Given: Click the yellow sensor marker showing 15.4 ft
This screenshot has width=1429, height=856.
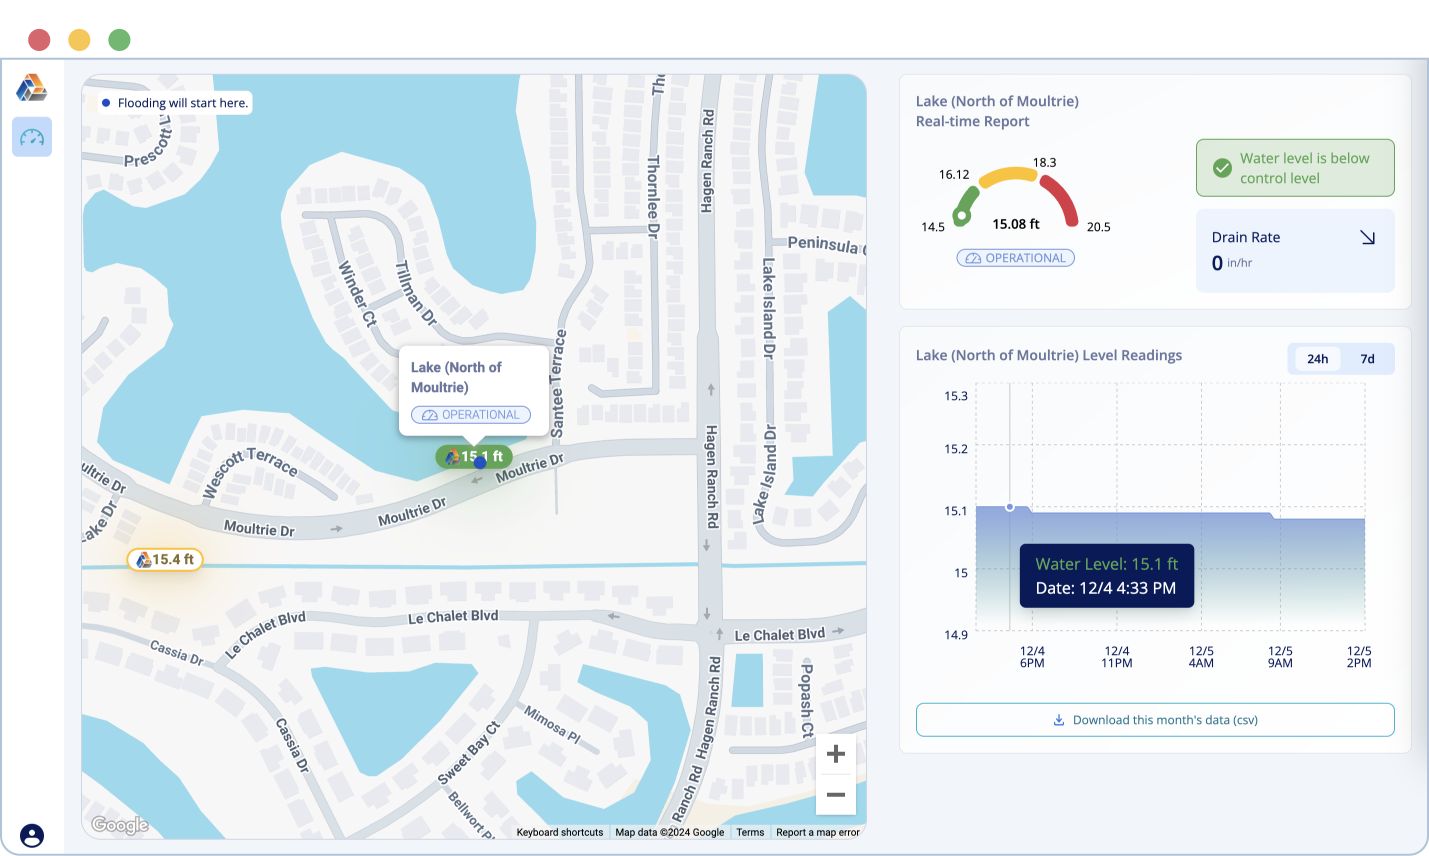Looking at the screenshot, I should tap(165, 559).
